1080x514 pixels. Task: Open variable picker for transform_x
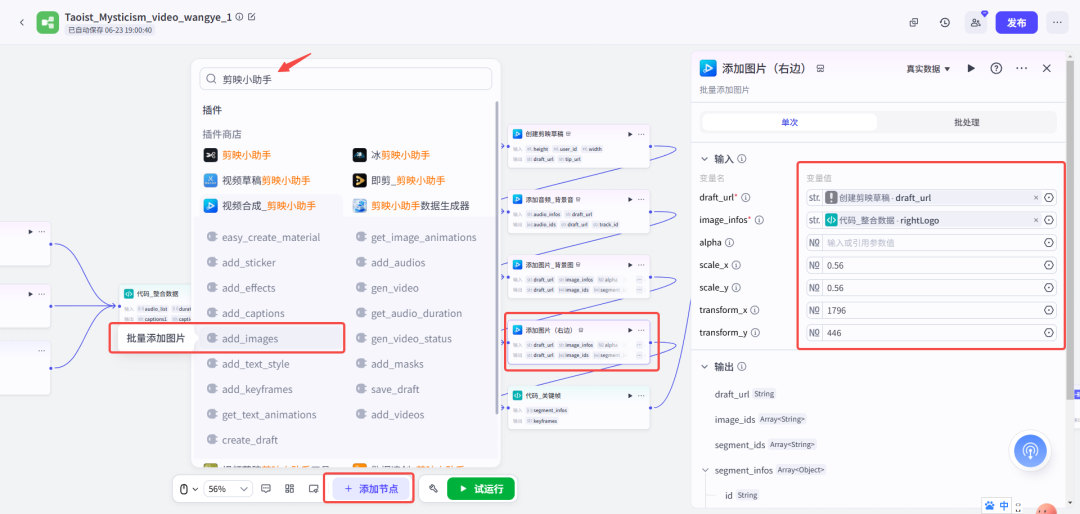[x=1048, y=311]
